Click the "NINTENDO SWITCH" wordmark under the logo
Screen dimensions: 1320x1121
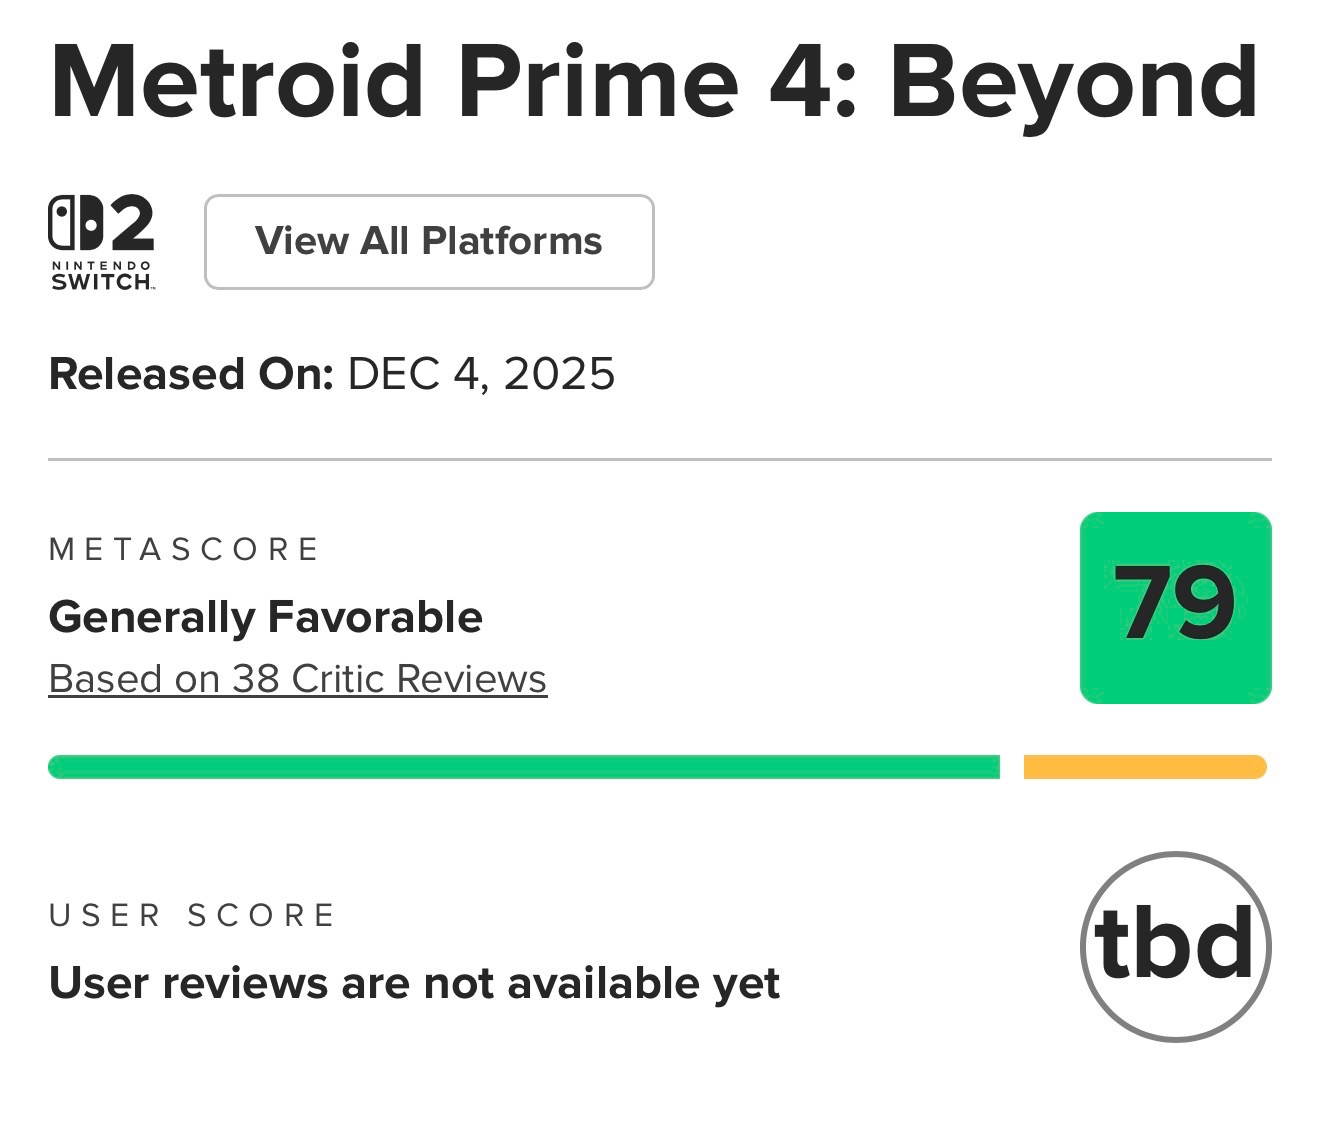pyautogui.click(x=102, y=275)
